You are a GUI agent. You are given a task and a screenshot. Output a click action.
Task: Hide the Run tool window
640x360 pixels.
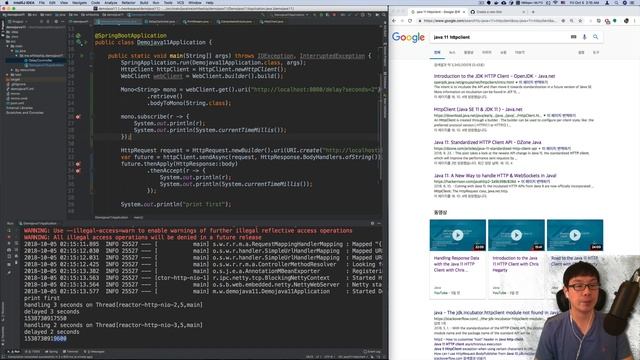(379, 223)
